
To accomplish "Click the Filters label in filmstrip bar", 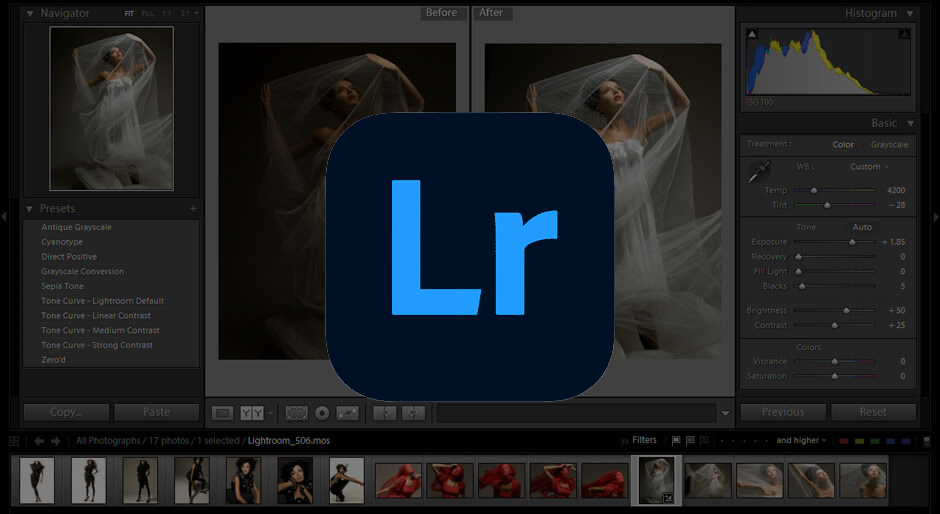I will 644,440.
